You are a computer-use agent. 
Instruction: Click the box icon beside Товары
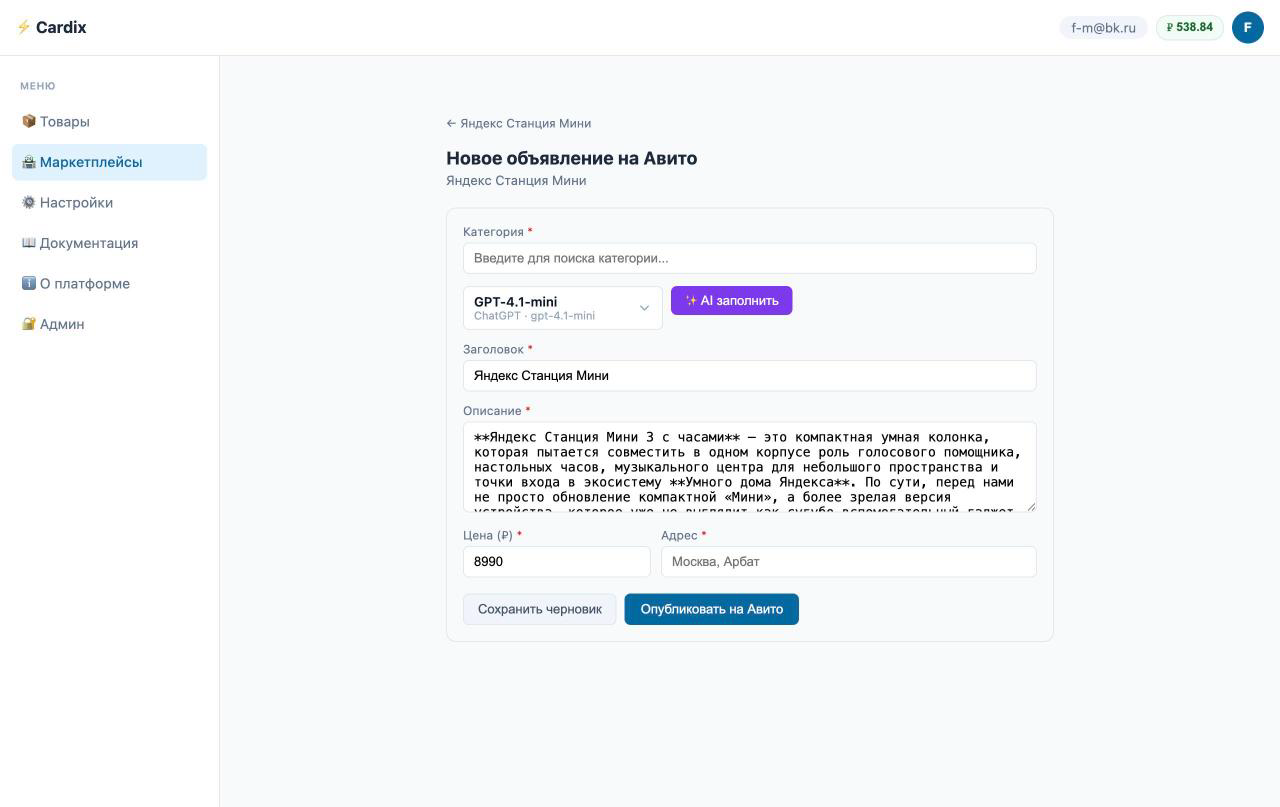click(x=29, y=121)
